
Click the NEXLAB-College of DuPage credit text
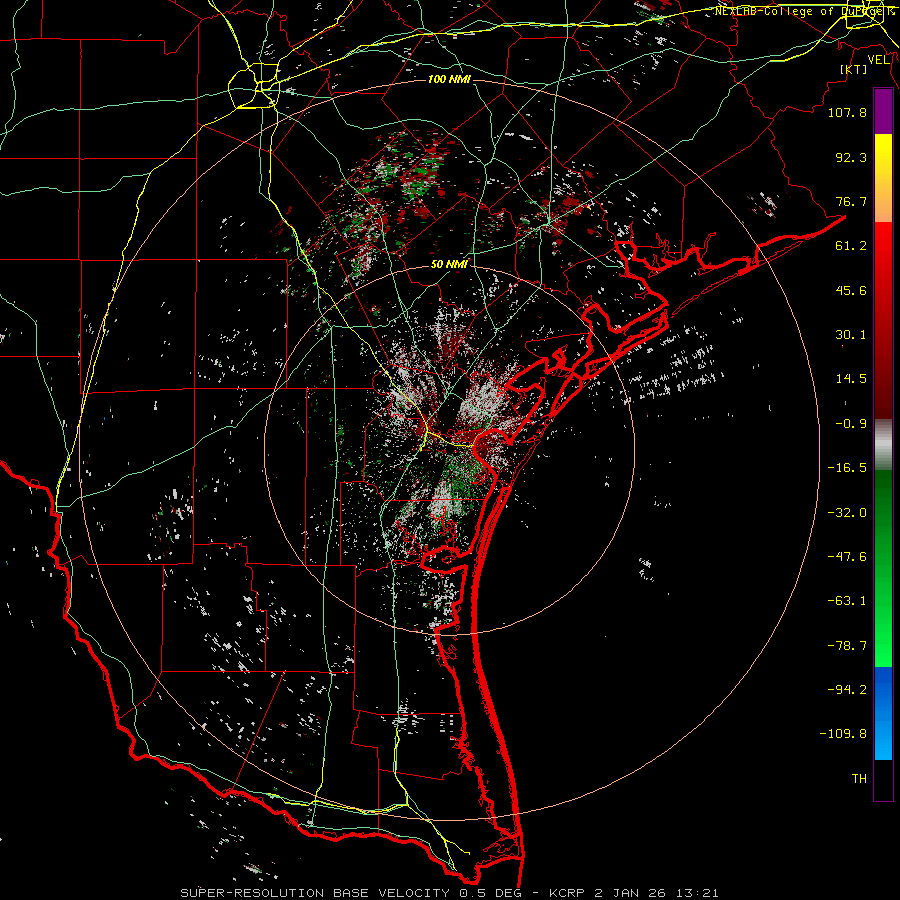click(x=804, y=11)
